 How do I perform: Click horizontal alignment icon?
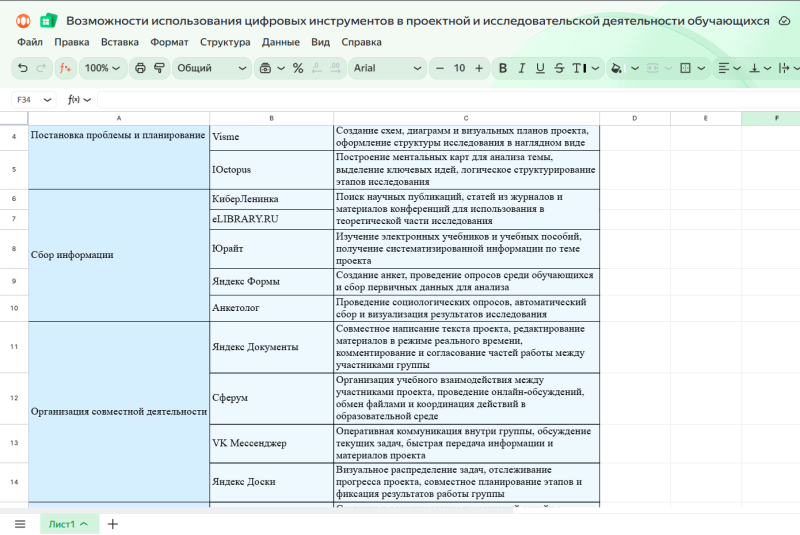pyautogui.click(x=723, y=68)
